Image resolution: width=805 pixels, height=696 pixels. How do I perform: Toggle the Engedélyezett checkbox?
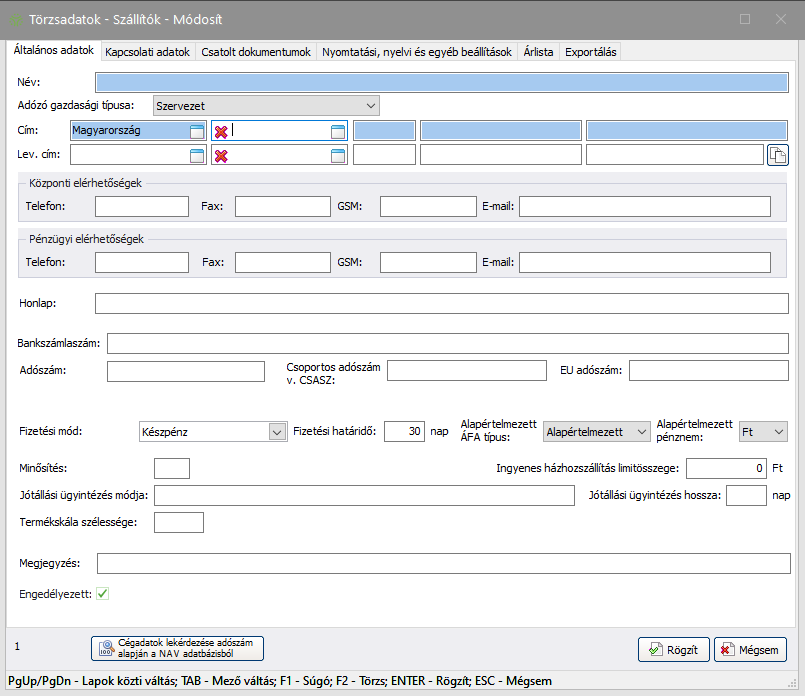[102, 594]
